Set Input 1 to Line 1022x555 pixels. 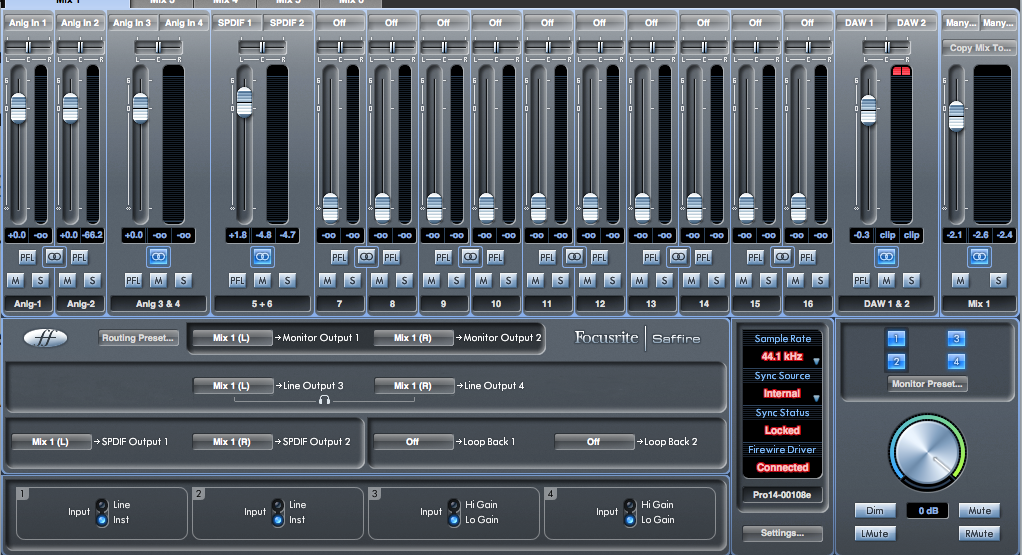(x=102, y=505)
